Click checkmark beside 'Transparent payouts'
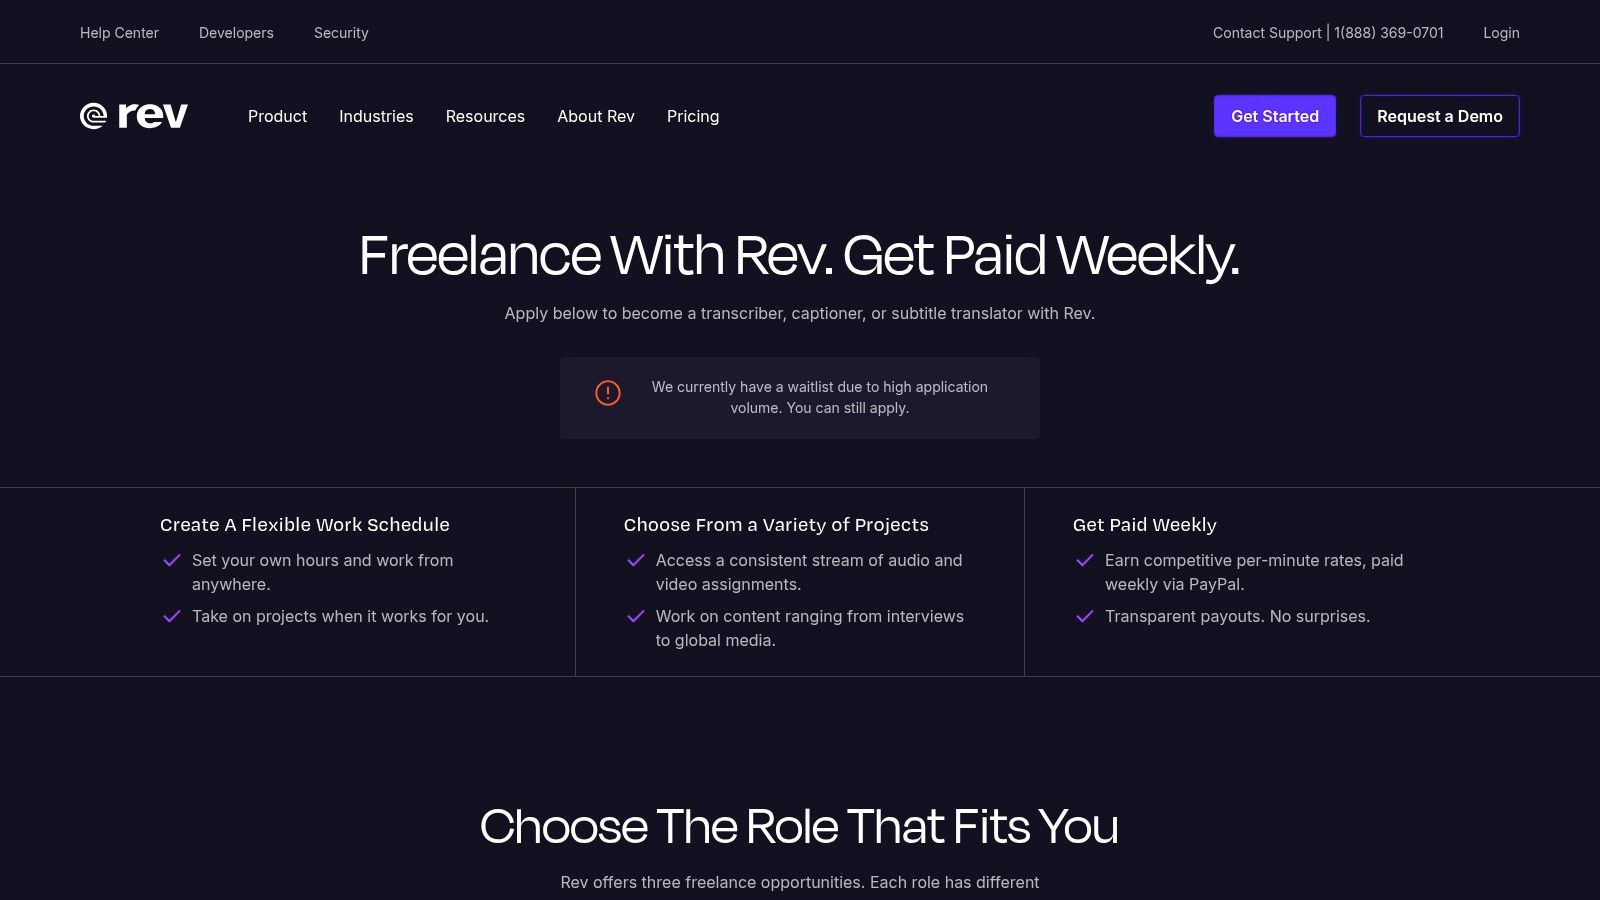The height and width of the screenshot is (900, 1600). [x=1084, y=616]
